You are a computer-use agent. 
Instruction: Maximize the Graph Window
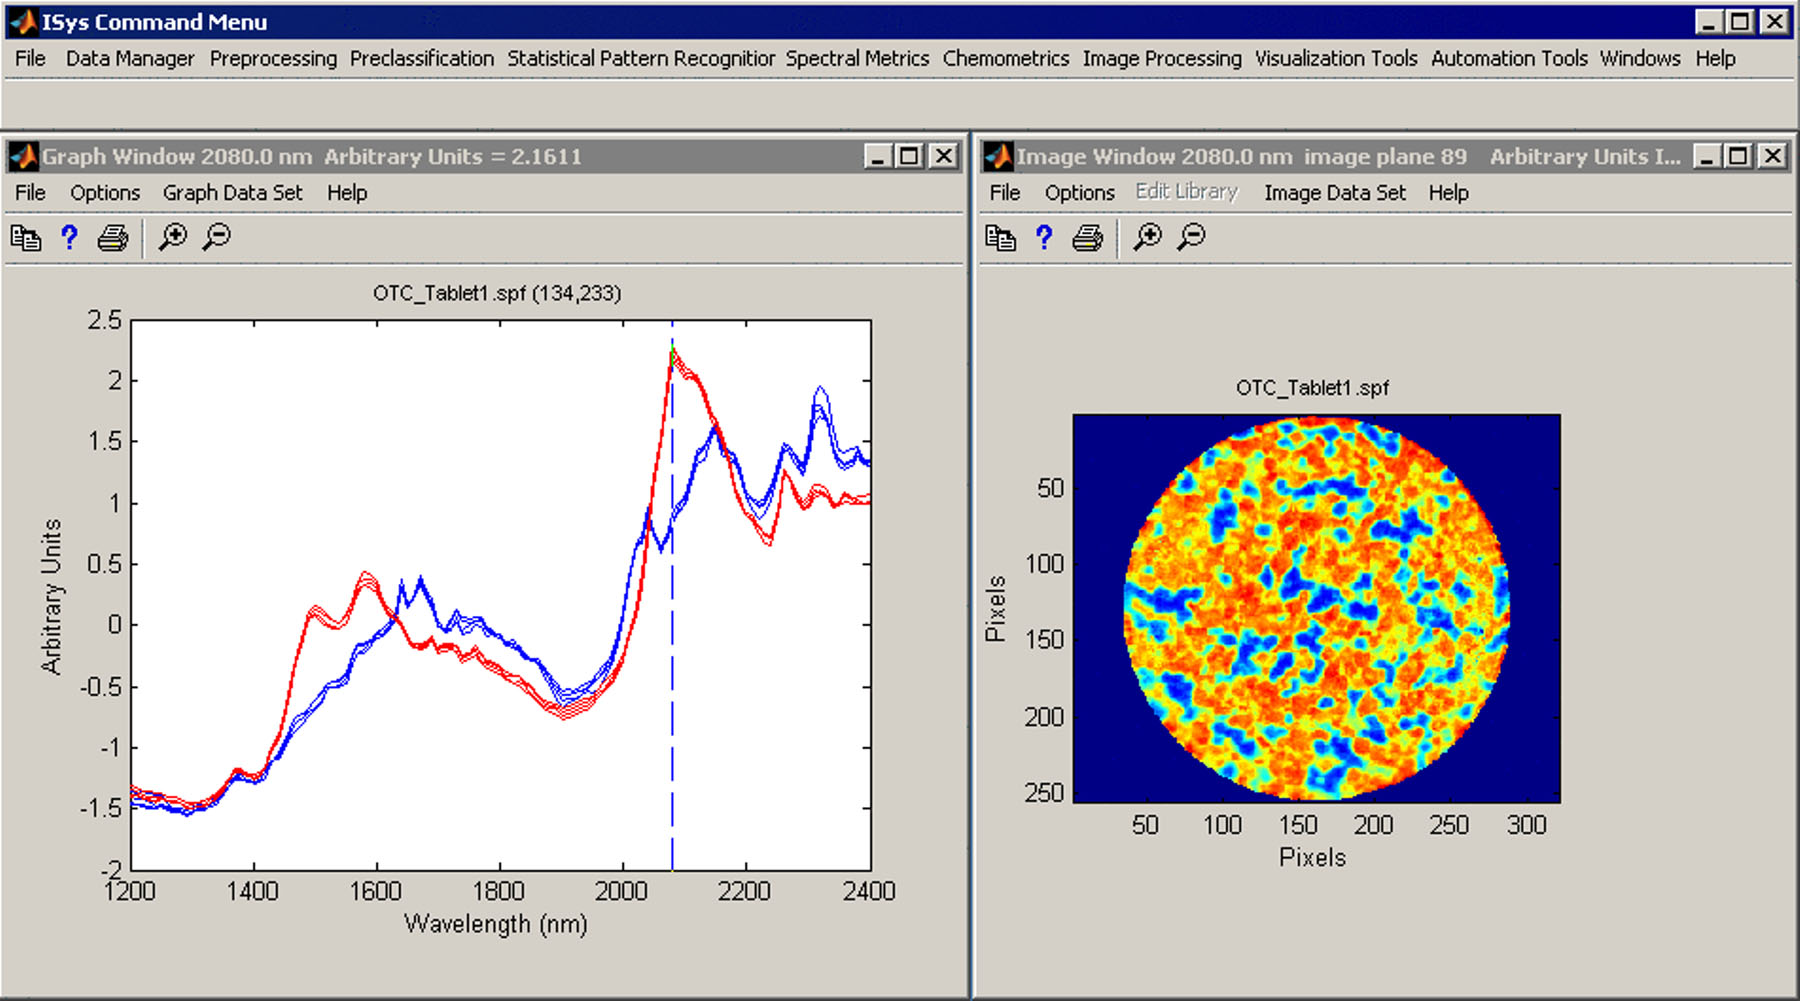tap(909, 156)
